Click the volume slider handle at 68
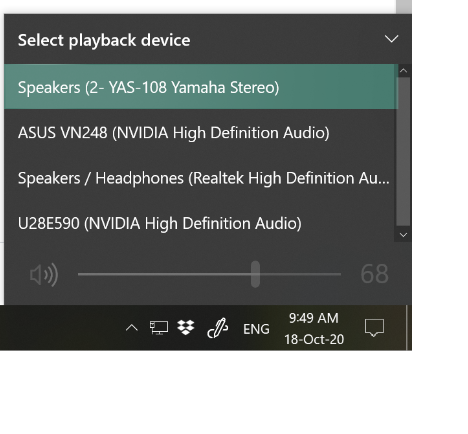Screen dimensions: 468x434 (x=255, y=274)
